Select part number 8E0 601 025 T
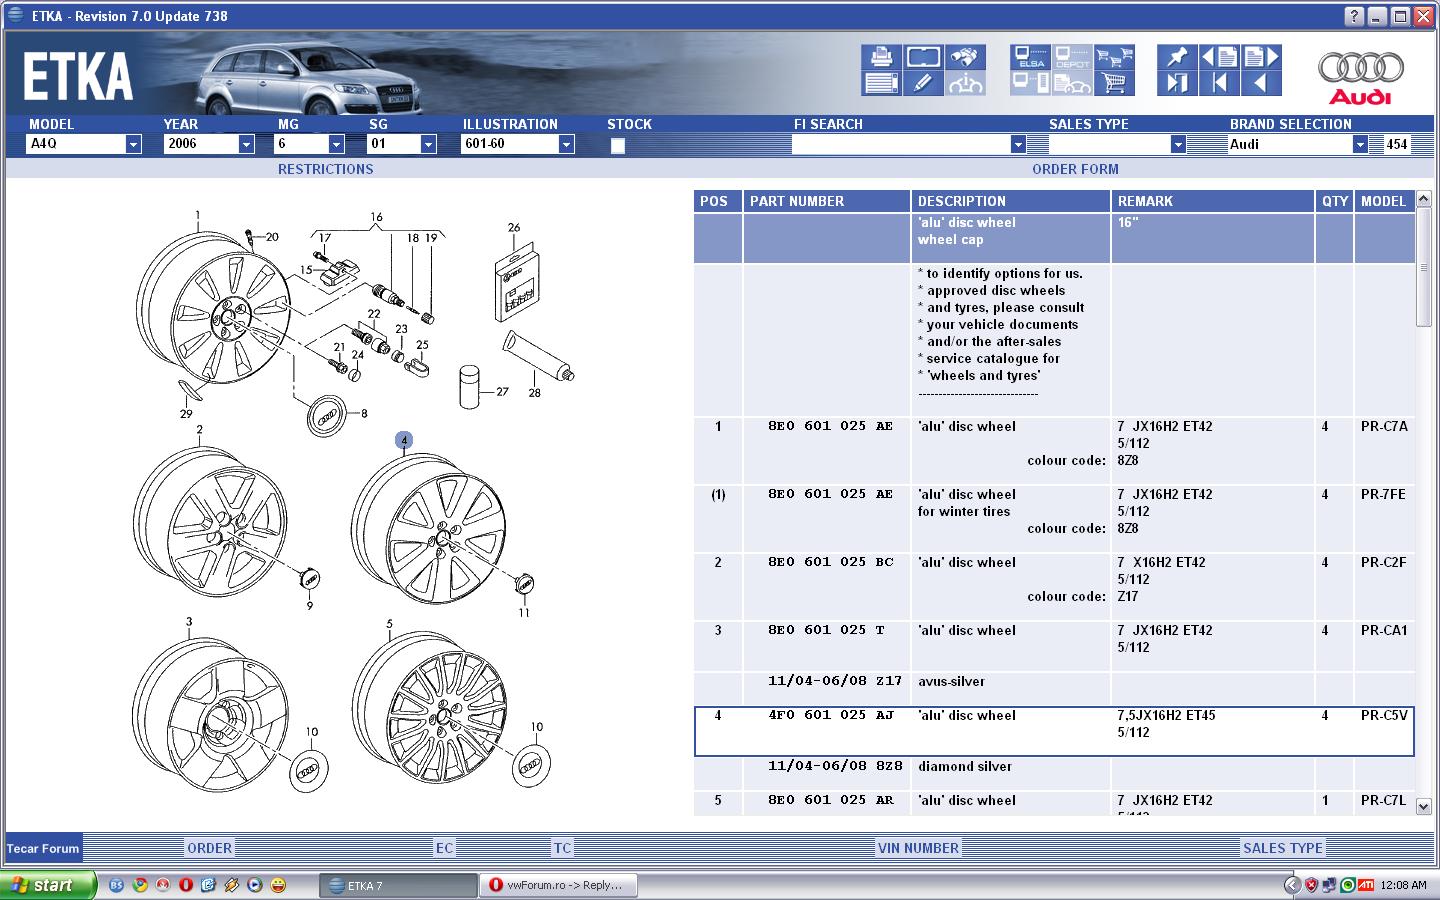Screen dimensions: 1440x900 (826, 630)
